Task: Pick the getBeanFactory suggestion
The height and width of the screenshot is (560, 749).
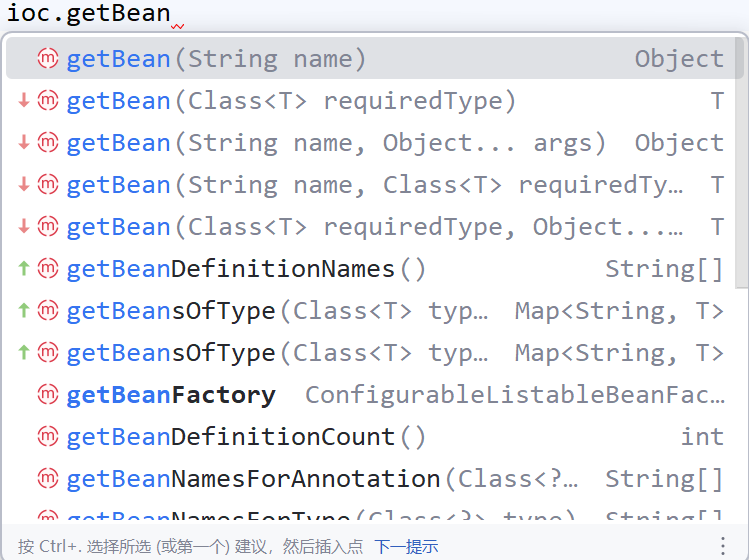Action: click(x=371, y=395)
